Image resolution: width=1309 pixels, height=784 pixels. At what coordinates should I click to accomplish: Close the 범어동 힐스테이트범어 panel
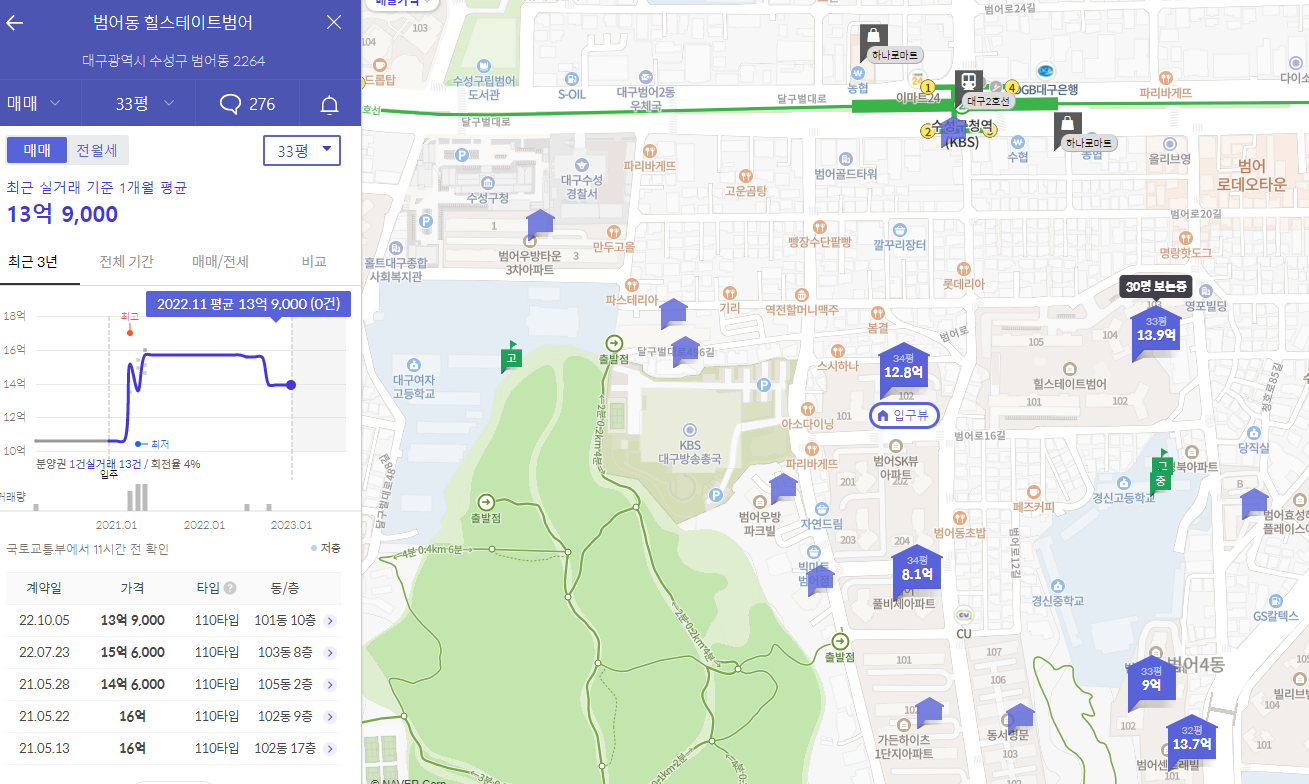[x=334, y=22]
